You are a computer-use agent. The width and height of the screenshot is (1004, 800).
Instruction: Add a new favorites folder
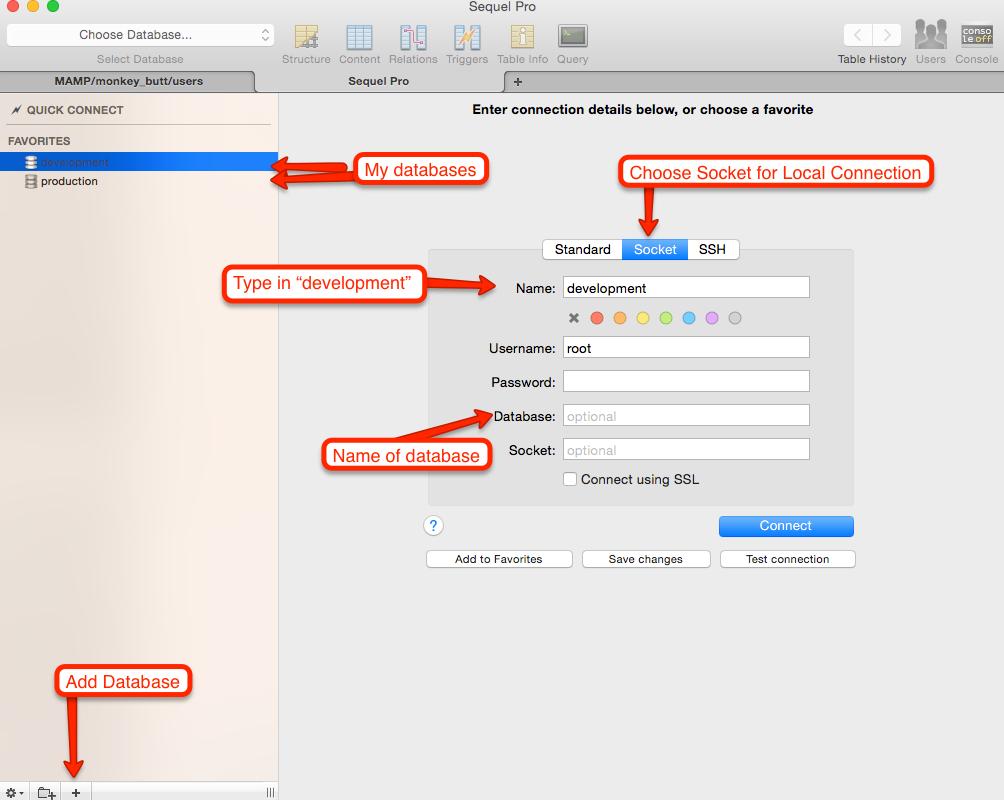(x=46, y=792)
